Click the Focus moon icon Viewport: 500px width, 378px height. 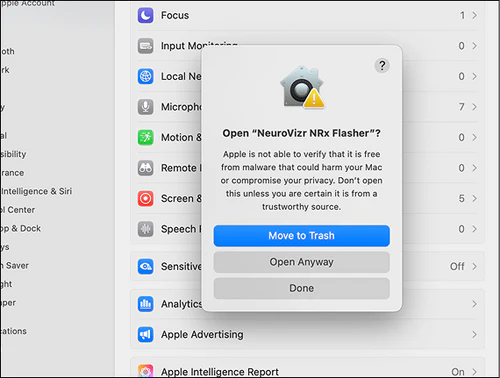(146, 15)
